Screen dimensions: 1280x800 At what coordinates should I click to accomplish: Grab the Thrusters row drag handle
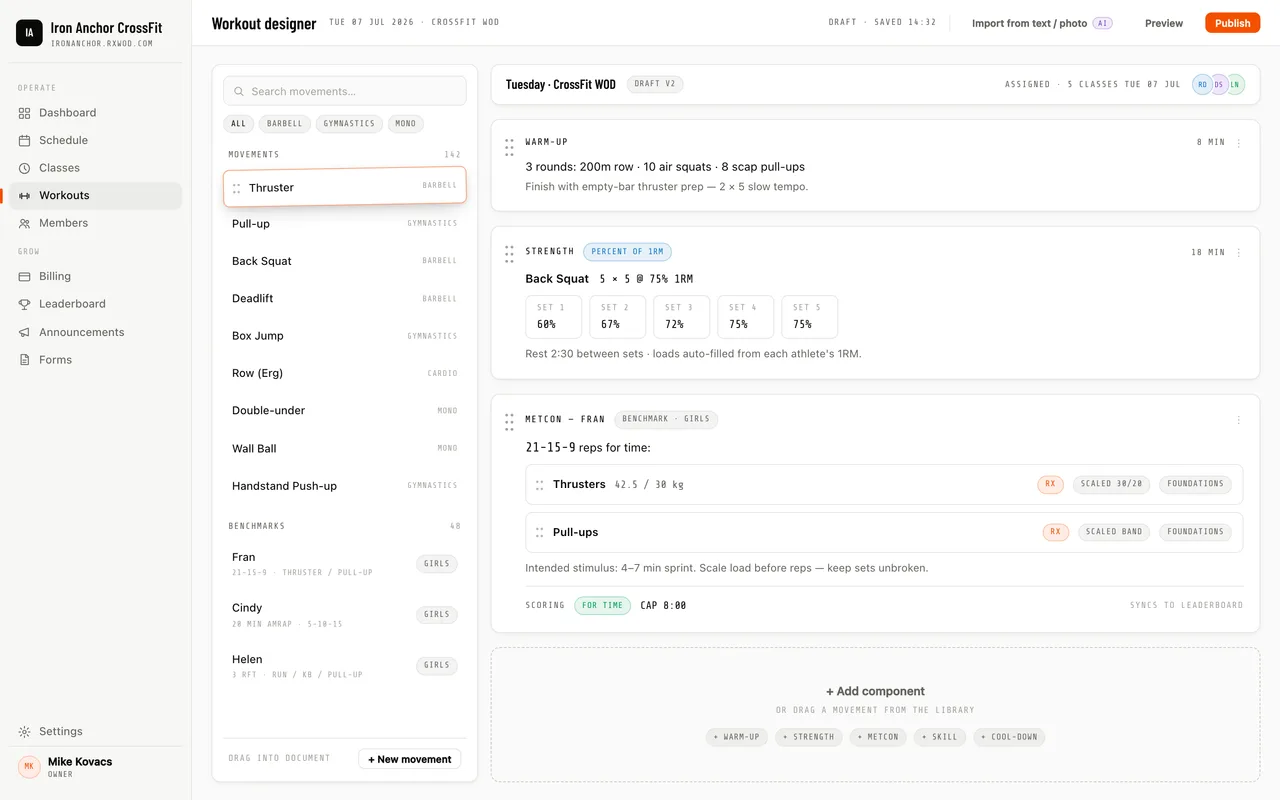tap(540, 485)
